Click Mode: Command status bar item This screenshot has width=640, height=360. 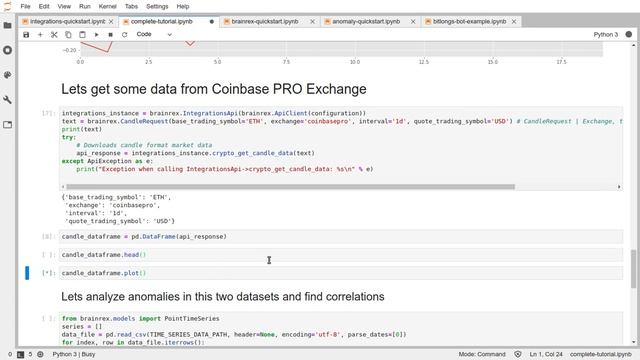[482, 354]
